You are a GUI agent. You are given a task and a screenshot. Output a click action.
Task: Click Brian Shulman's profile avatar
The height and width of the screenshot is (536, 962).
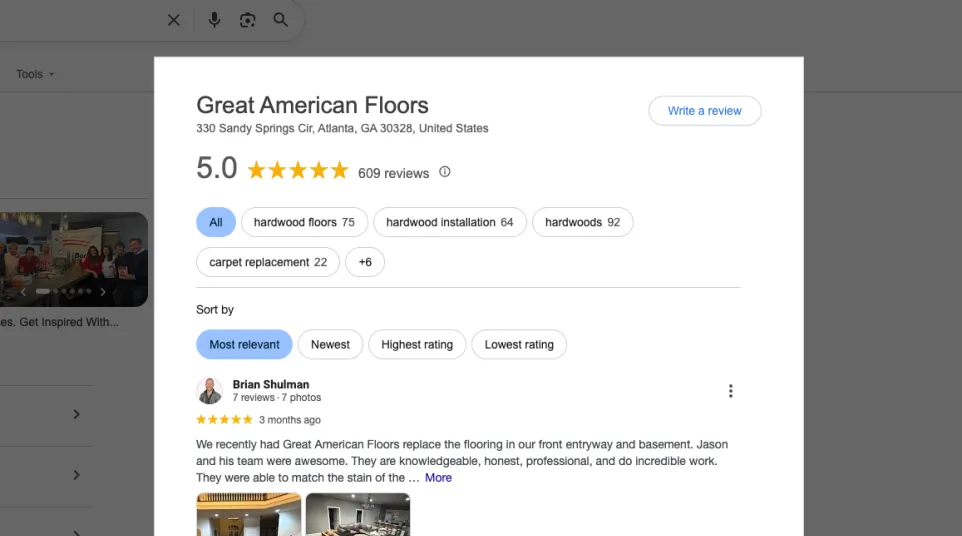(210, 391)
